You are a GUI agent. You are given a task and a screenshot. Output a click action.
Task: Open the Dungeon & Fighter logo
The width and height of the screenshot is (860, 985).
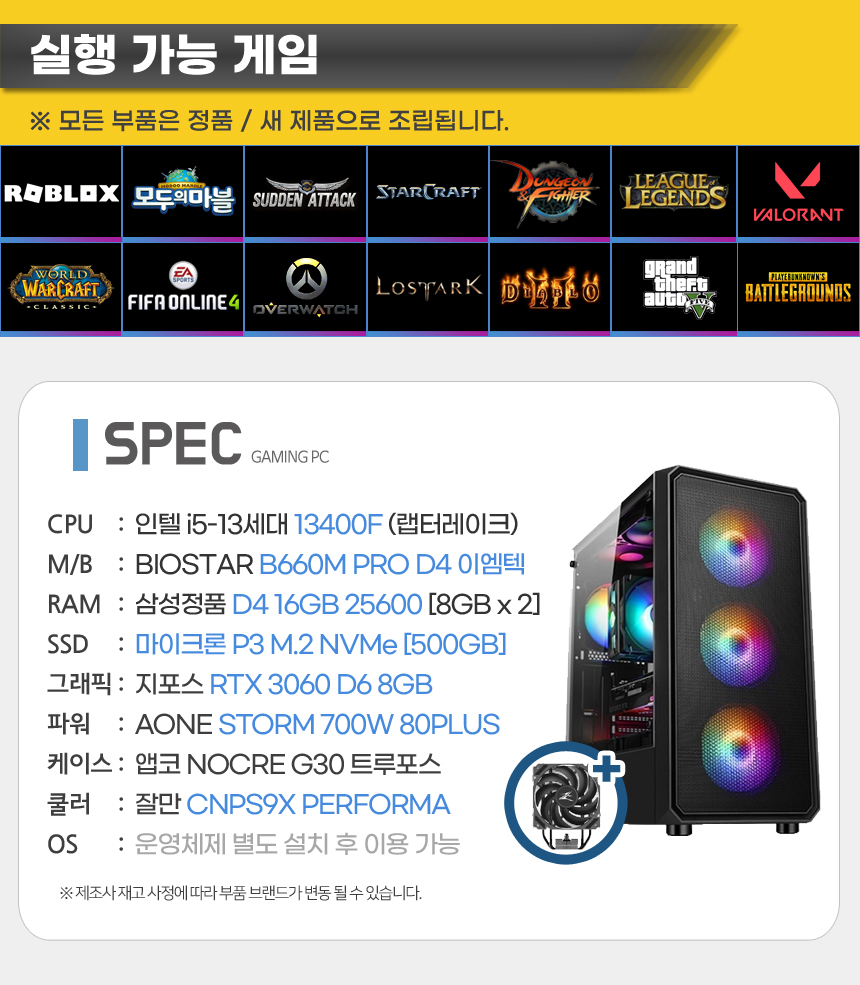pos(550,193)
